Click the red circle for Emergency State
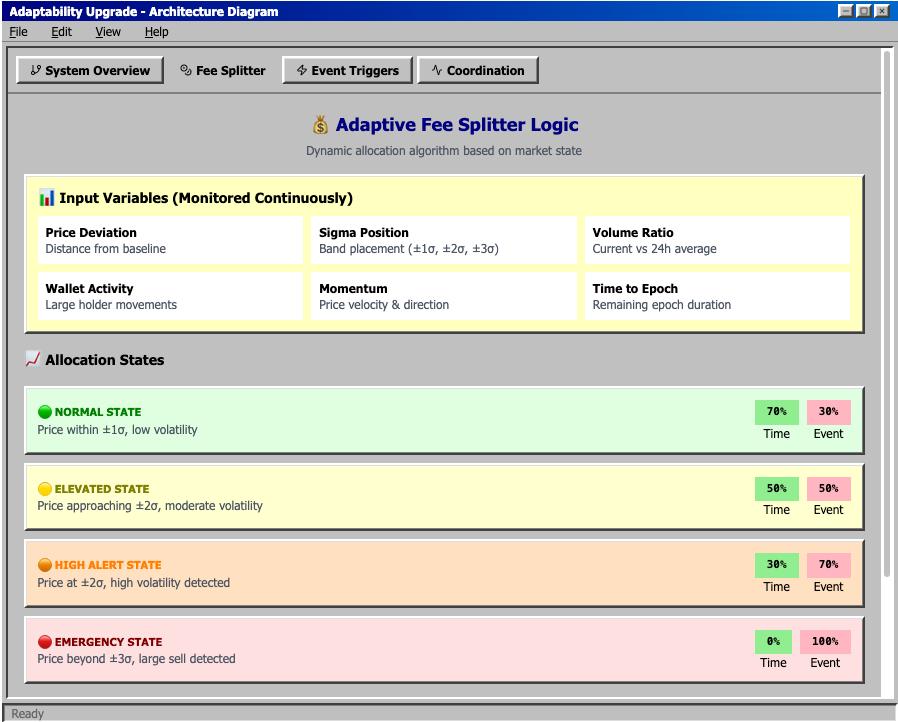 tap(45, 641)
